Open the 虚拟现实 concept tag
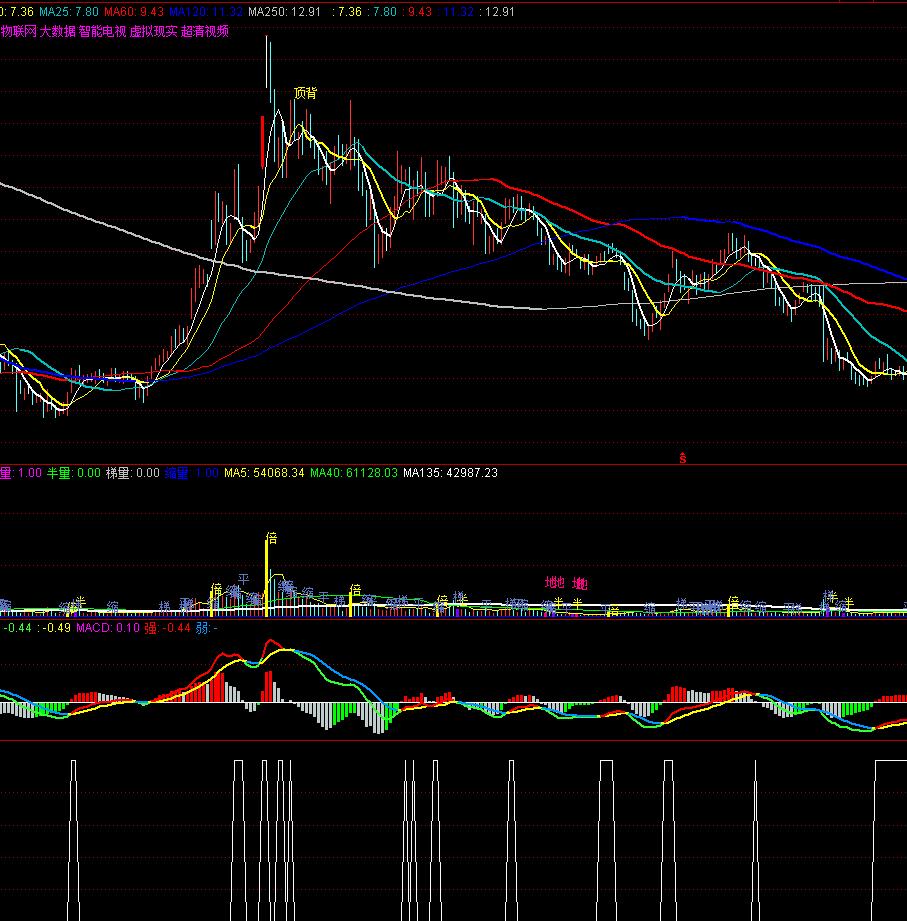907x921 pixels. [x=153, y=31]
